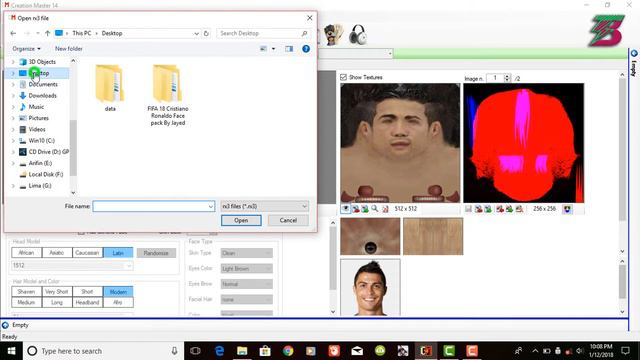Select the Headband hair model

[x=87, y=302]
